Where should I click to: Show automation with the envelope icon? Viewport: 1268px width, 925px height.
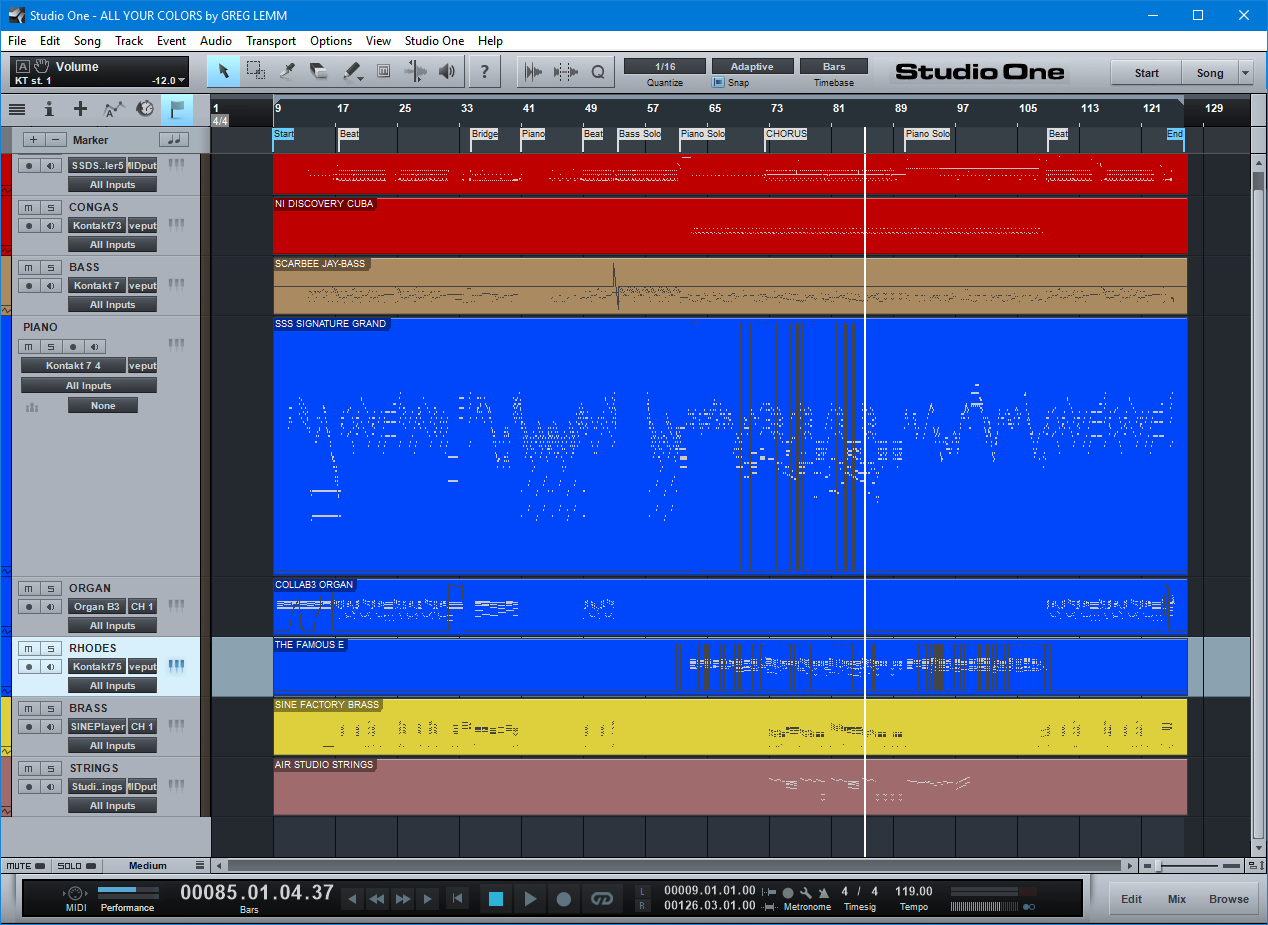[113, 109]
